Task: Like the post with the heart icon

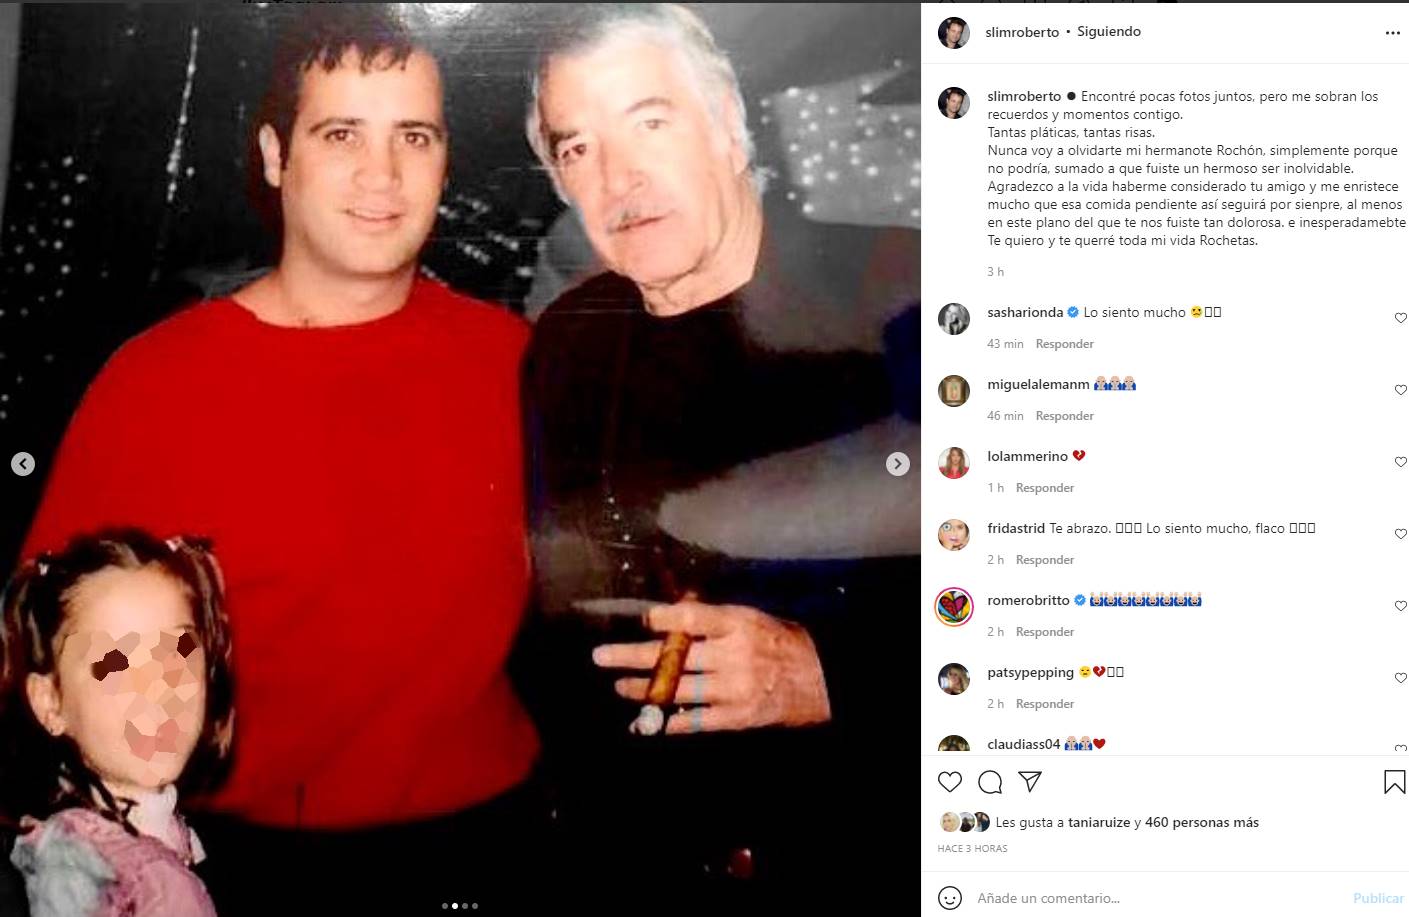Action: point(950,782)
